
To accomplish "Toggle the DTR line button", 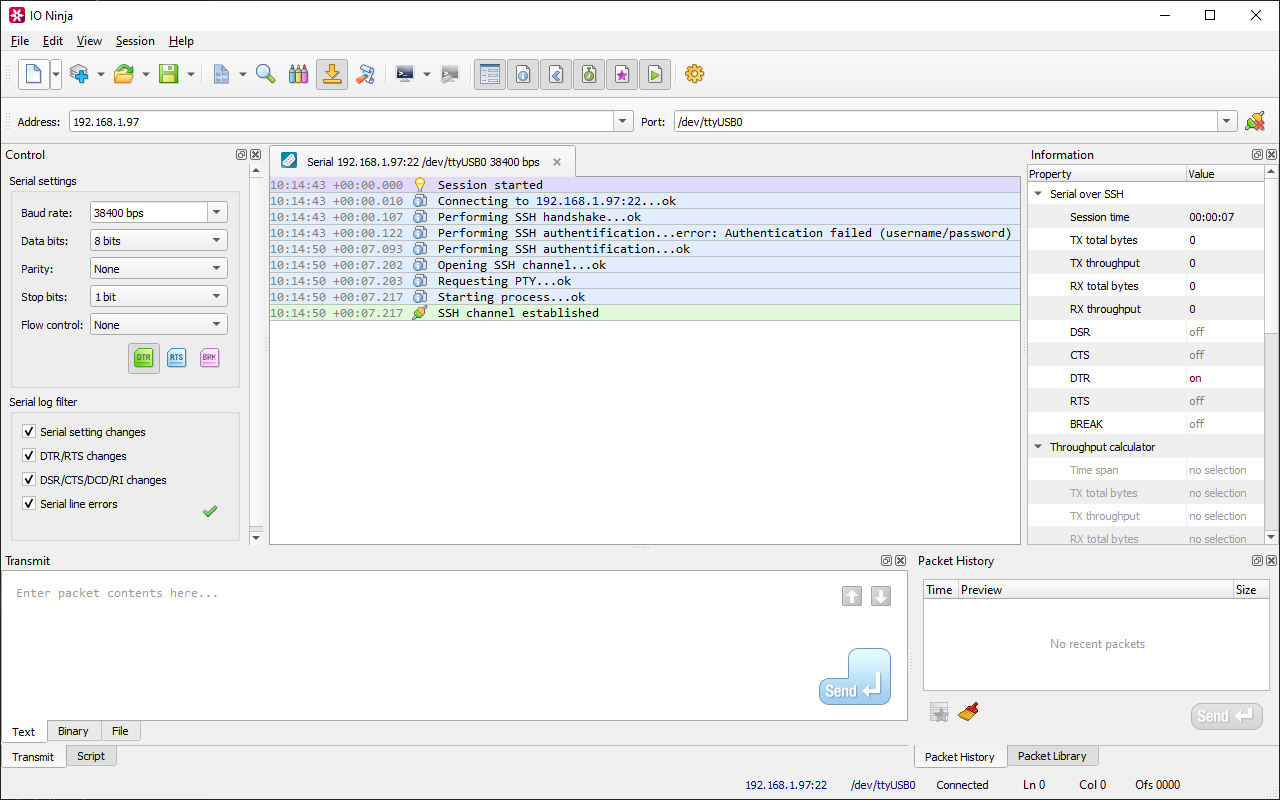I will pos(144,357).
